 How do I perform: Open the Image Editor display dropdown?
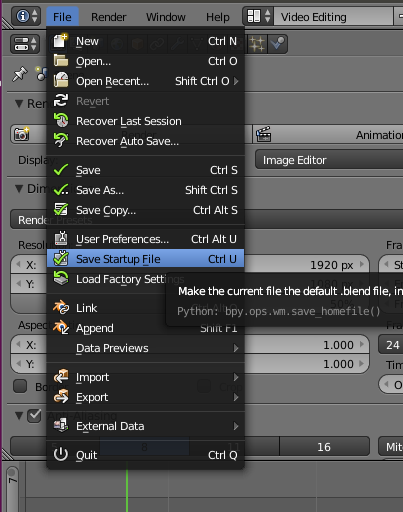[329, 160]
